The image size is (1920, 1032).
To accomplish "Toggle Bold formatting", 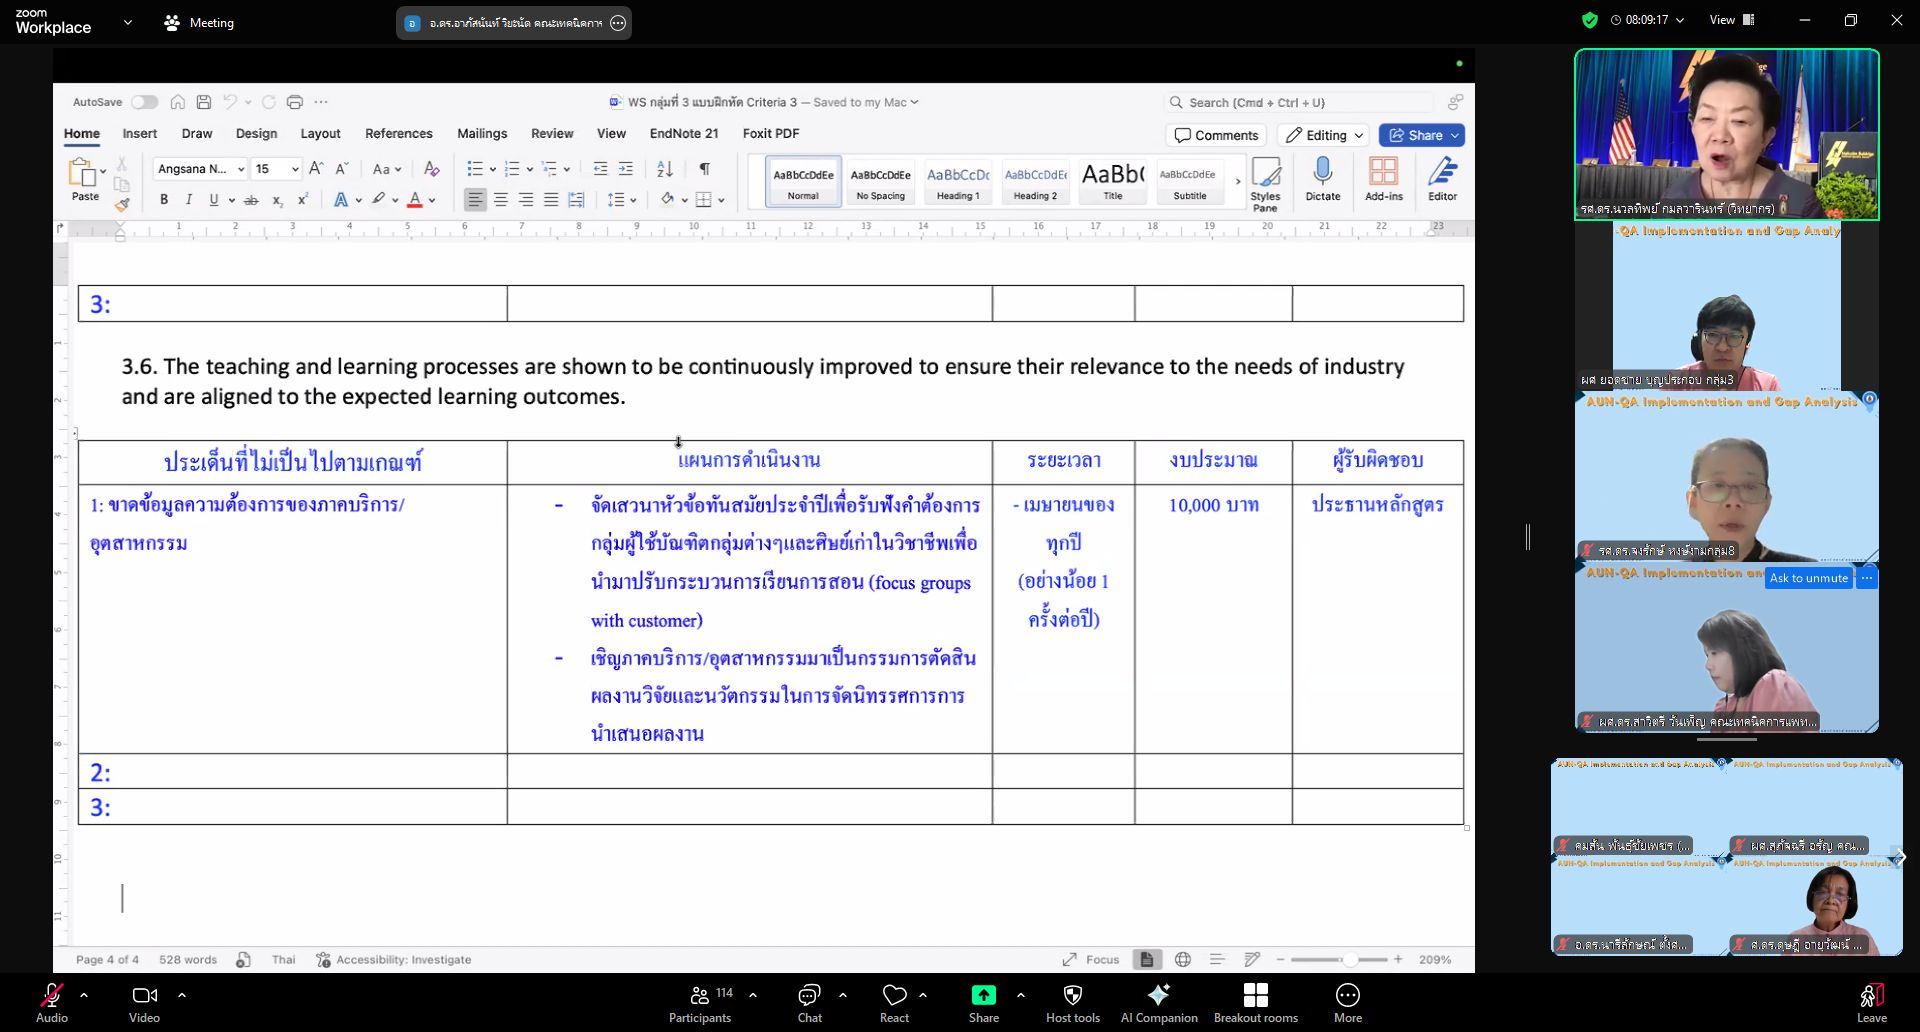I will click(164, 200).
